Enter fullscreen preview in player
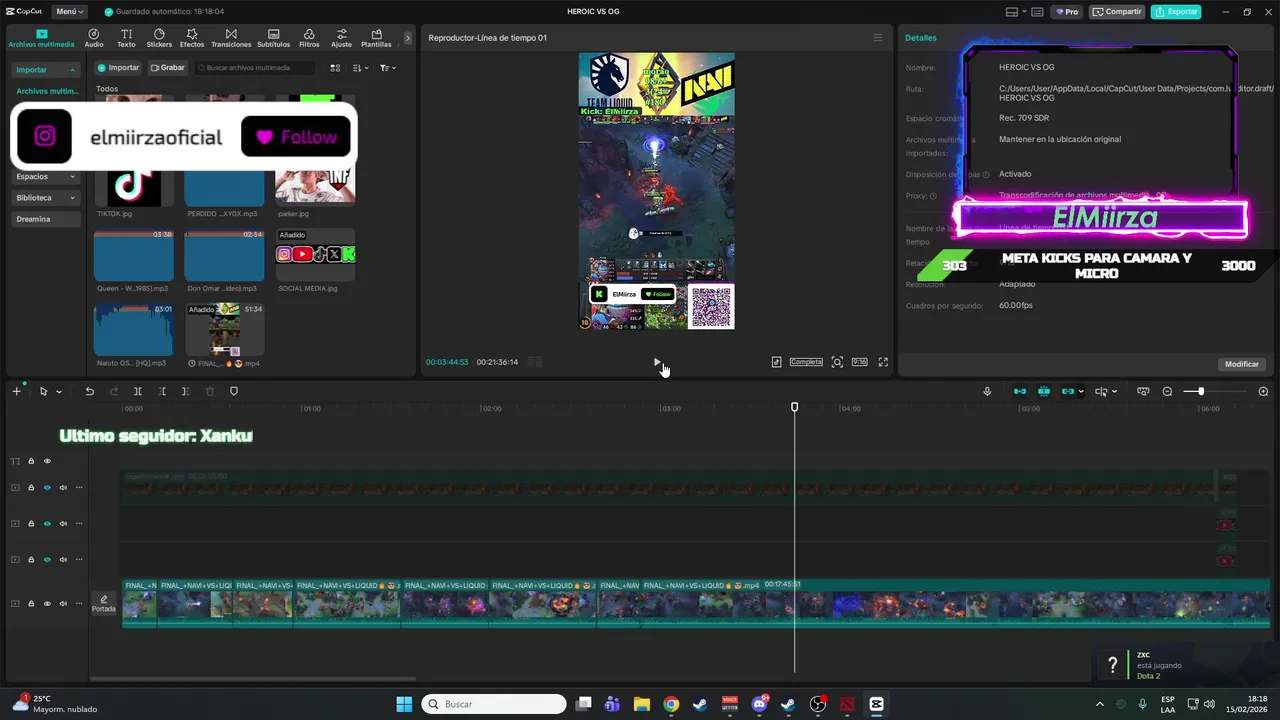Viewport: 1280px width, 720px height. tap(883, 362)
